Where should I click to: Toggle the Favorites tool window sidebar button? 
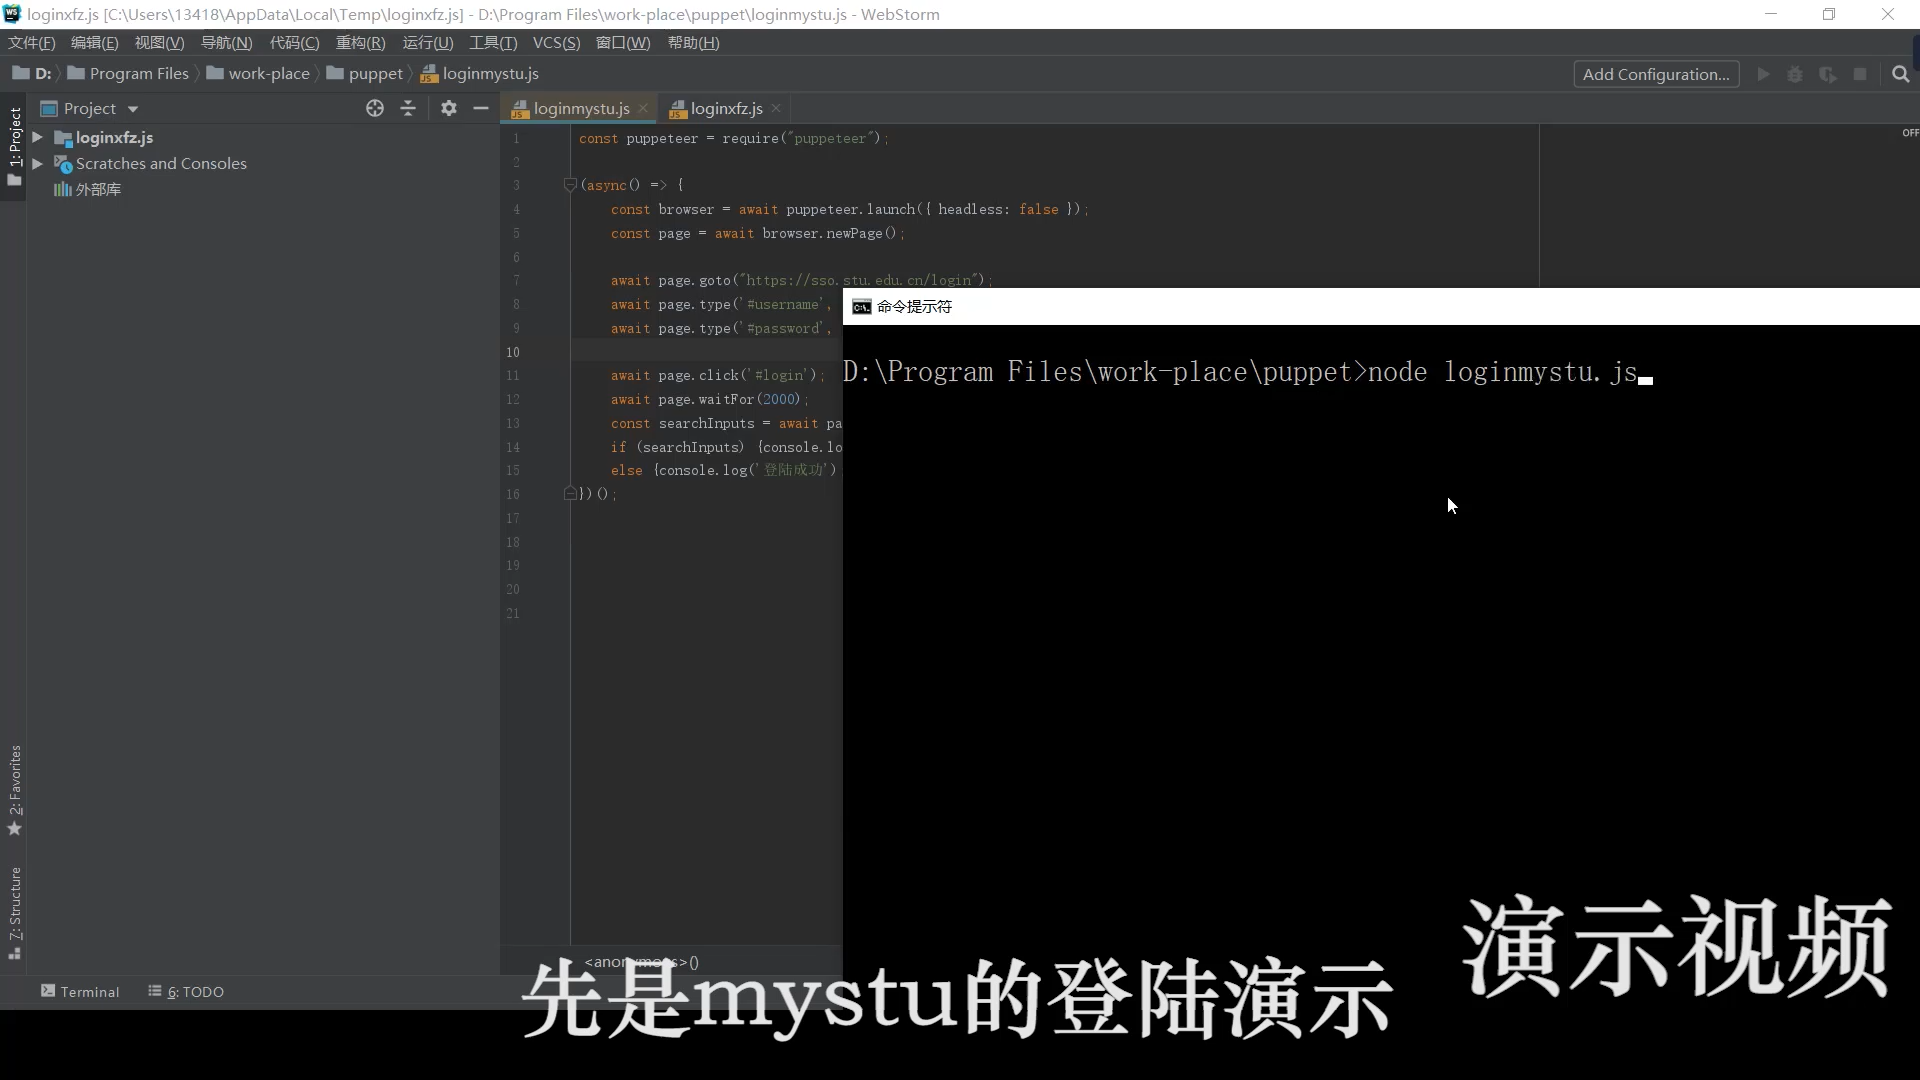pos(14,790)
